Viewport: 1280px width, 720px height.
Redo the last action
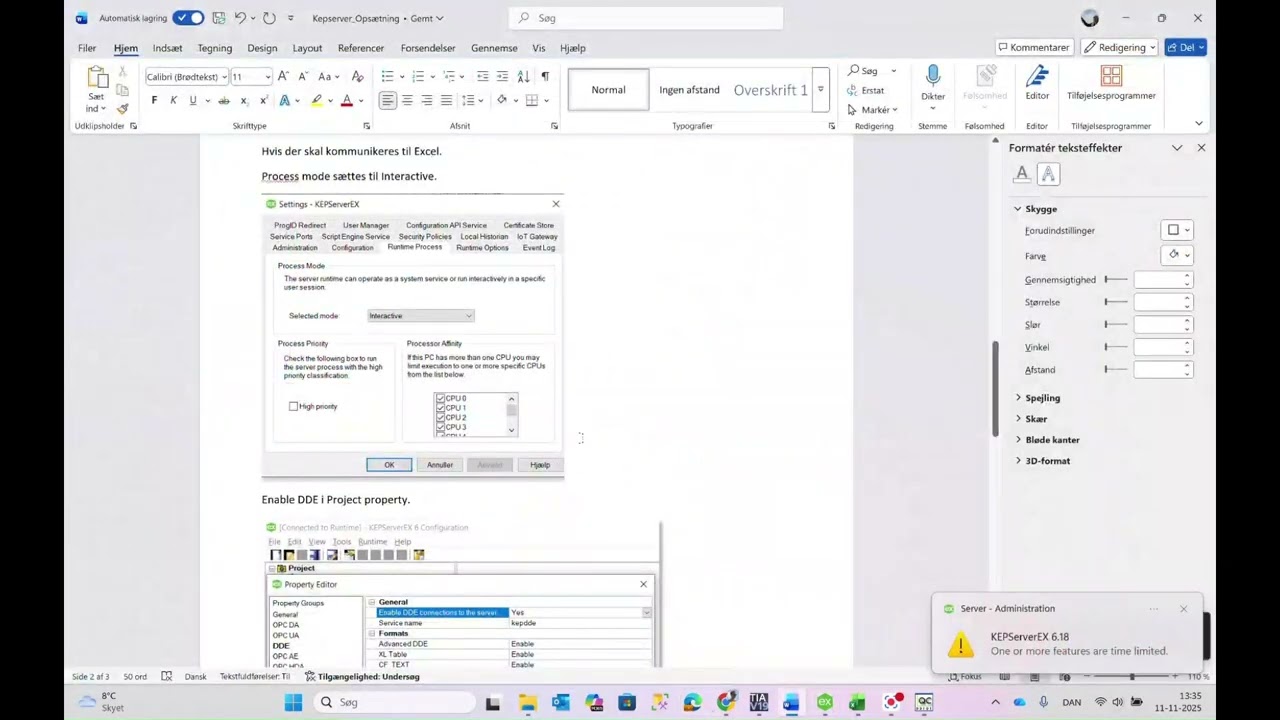click(x=269, y=18)
